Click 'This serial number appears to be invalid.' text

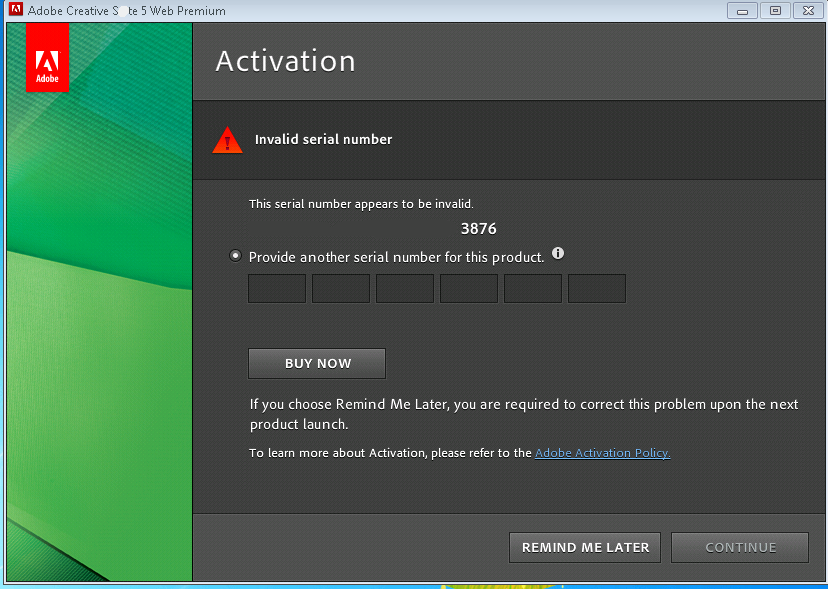[x=361, y=204]
